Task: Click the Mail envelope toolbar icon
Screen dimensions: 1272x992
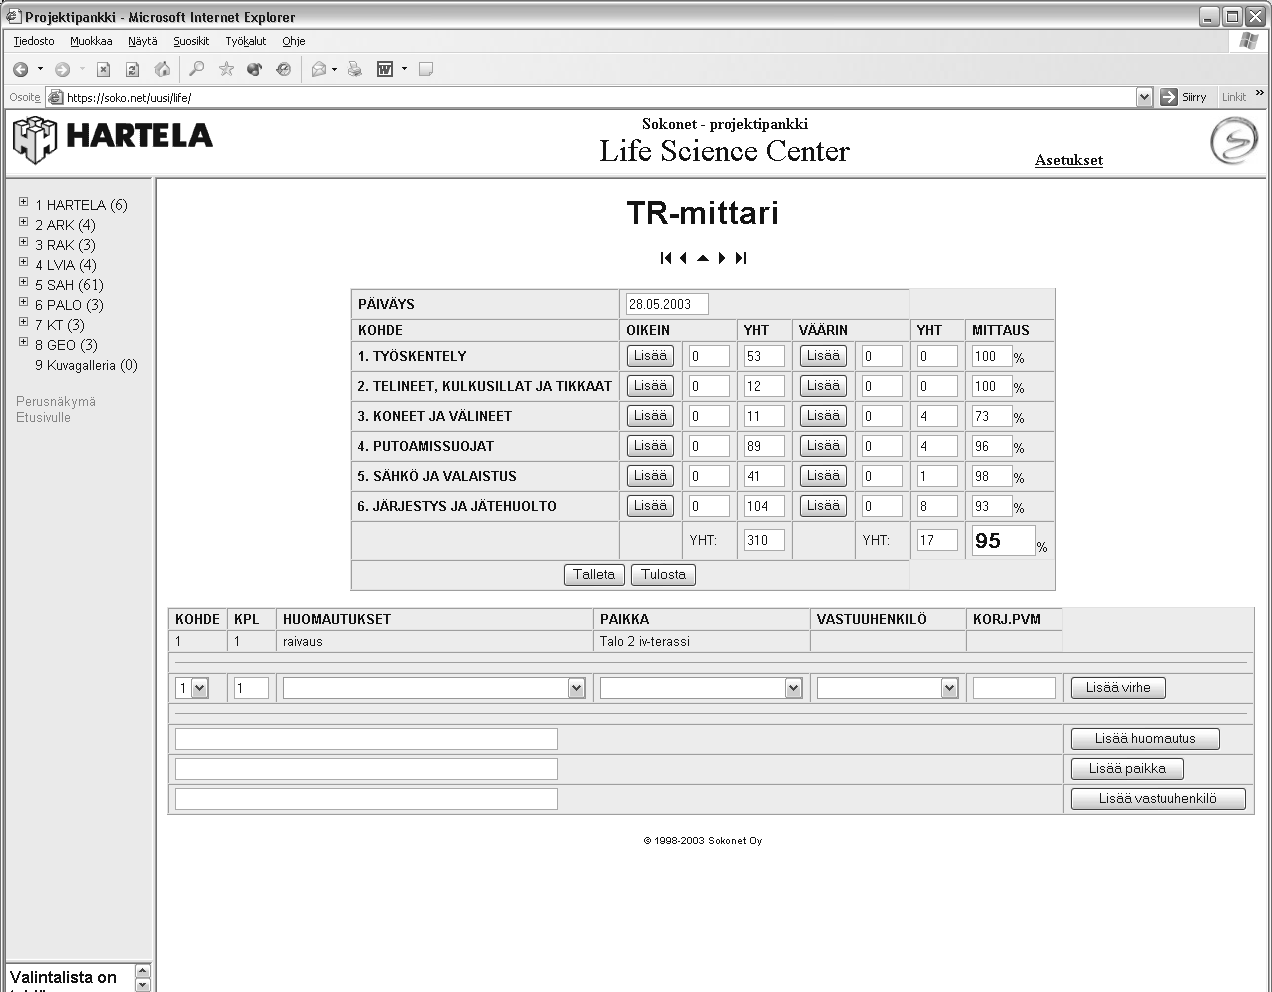Action: tap(319, 69)
